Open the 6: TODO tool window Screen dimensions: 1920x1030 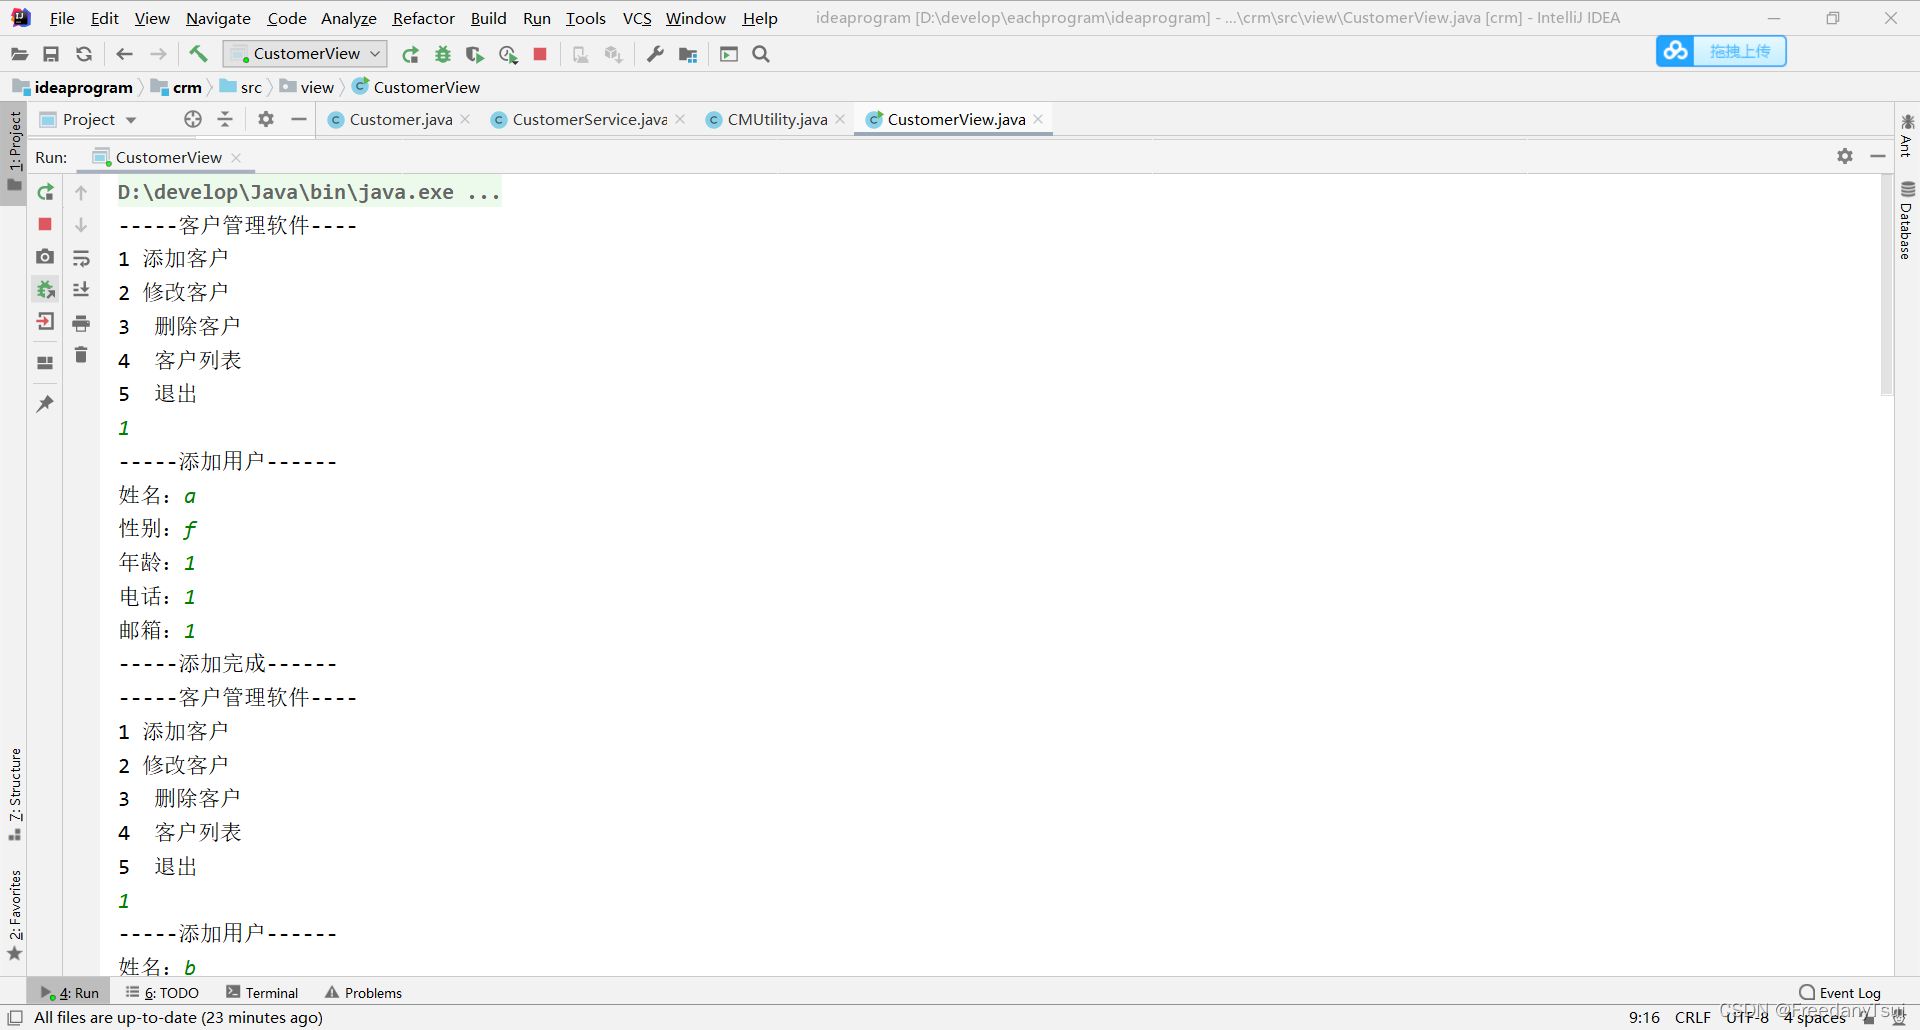(x=162, y=993)
